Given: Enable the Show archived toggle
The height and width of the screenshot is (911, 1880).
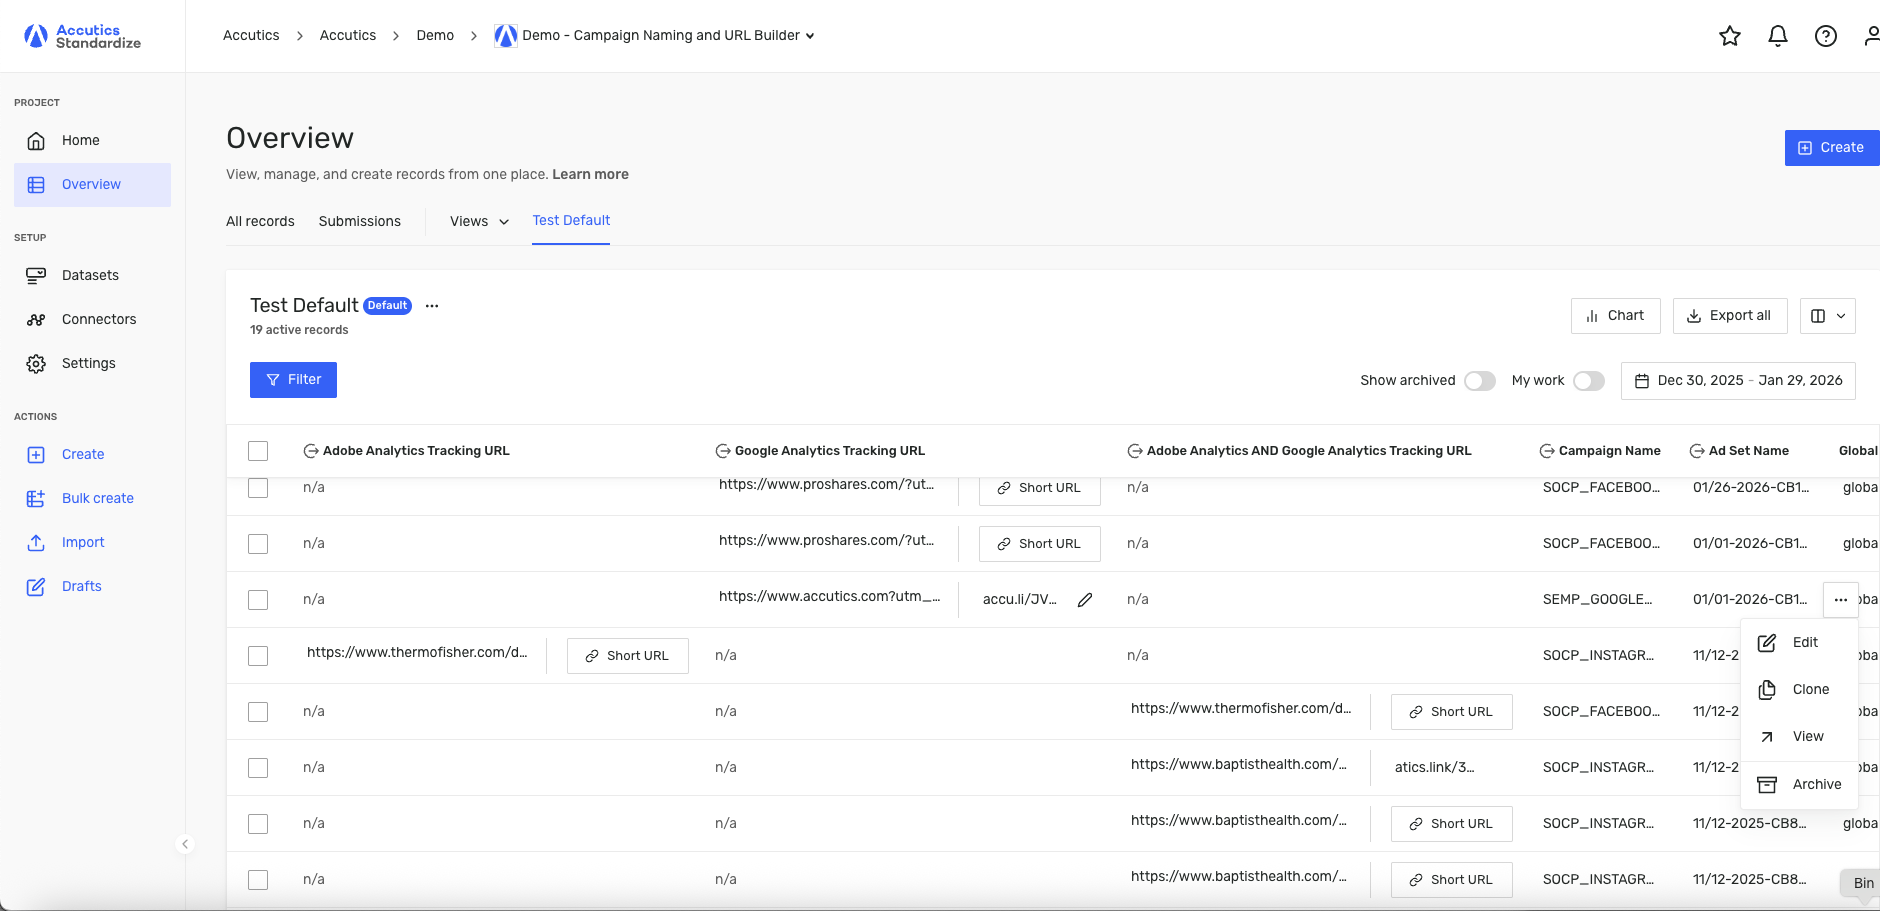Looking at the screenshot, I should [x=1480, y=381].
